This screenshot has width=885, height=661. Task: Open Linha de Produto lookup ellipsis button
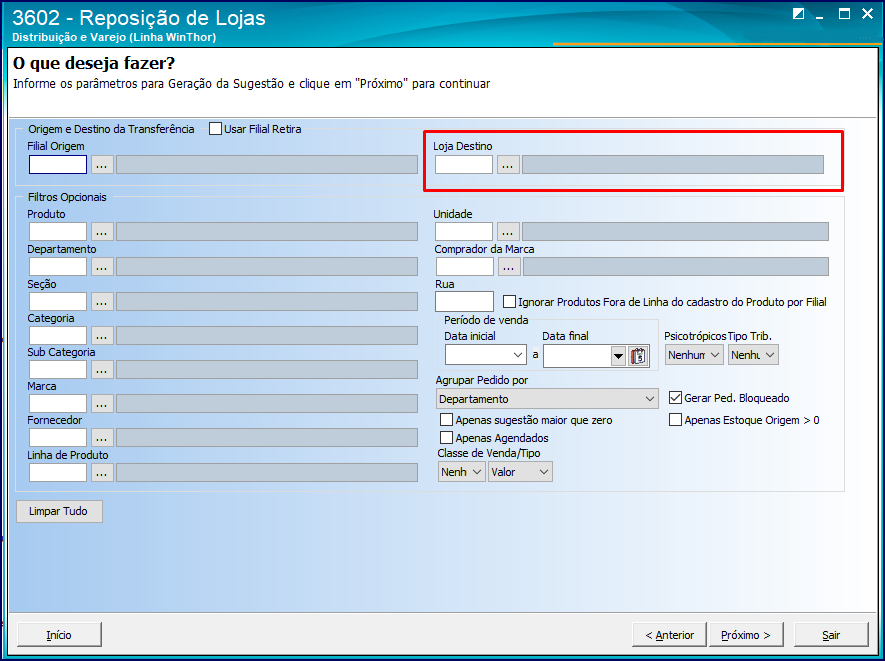[102, 472]
